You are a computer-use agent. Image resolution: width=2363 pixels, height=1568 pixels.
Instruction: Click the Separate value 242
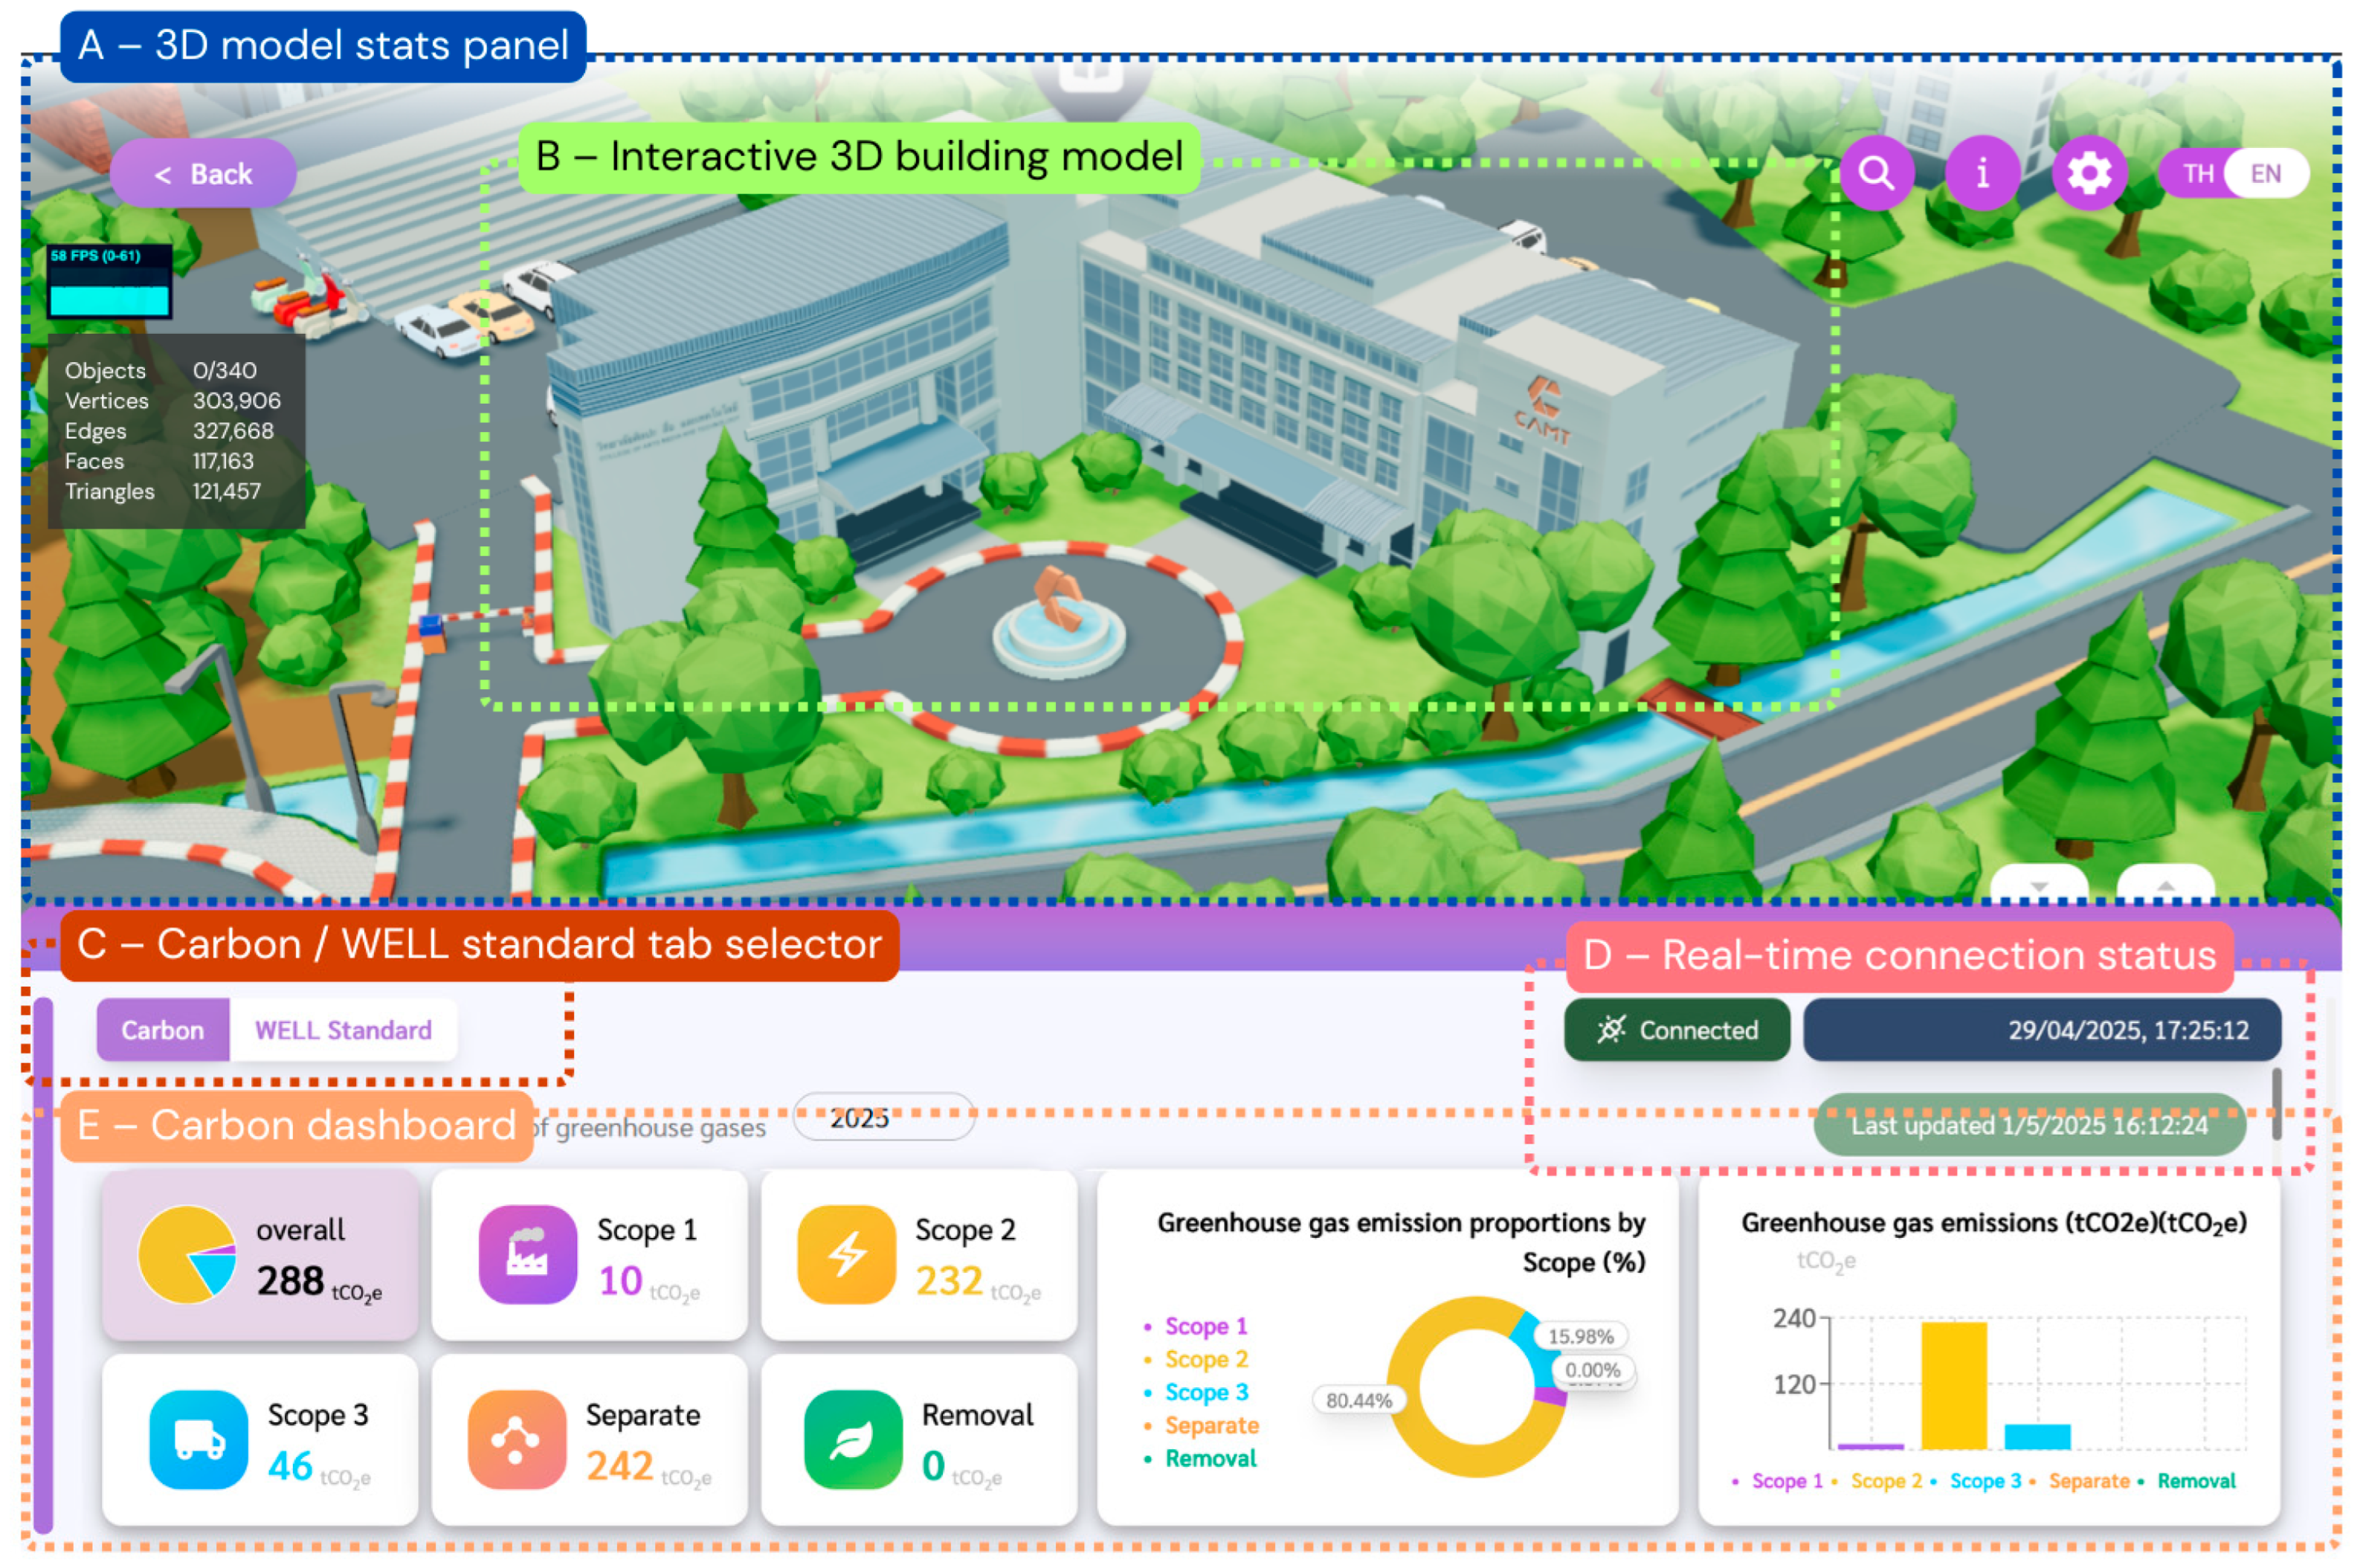(620, 1466)
